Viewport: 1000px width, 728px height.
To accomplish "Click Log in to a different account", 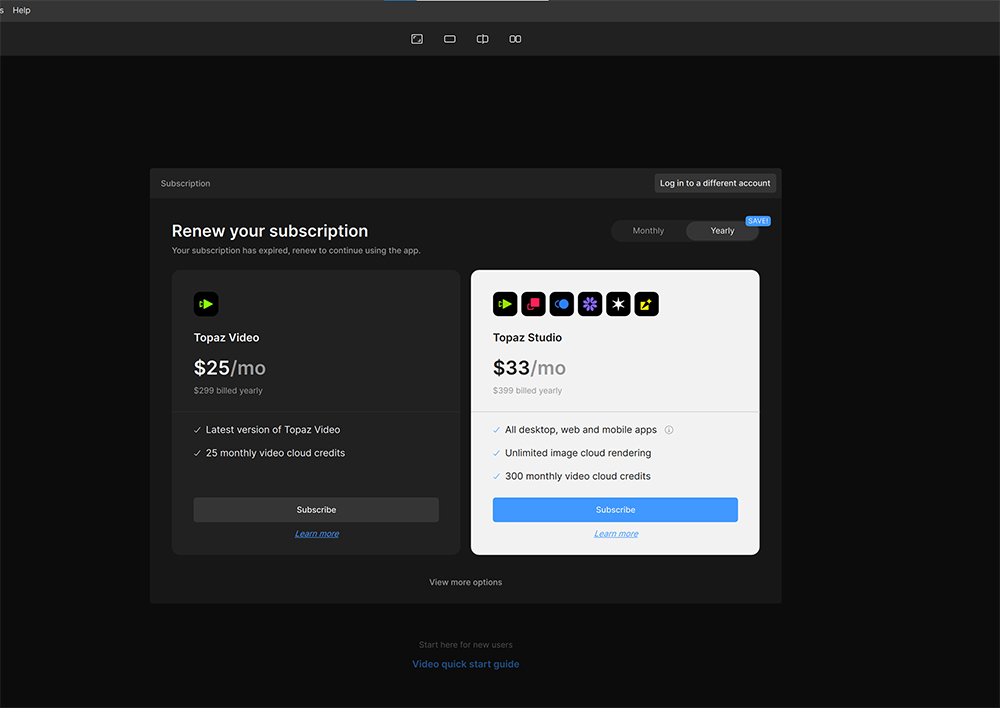I will tap(715, 183).
